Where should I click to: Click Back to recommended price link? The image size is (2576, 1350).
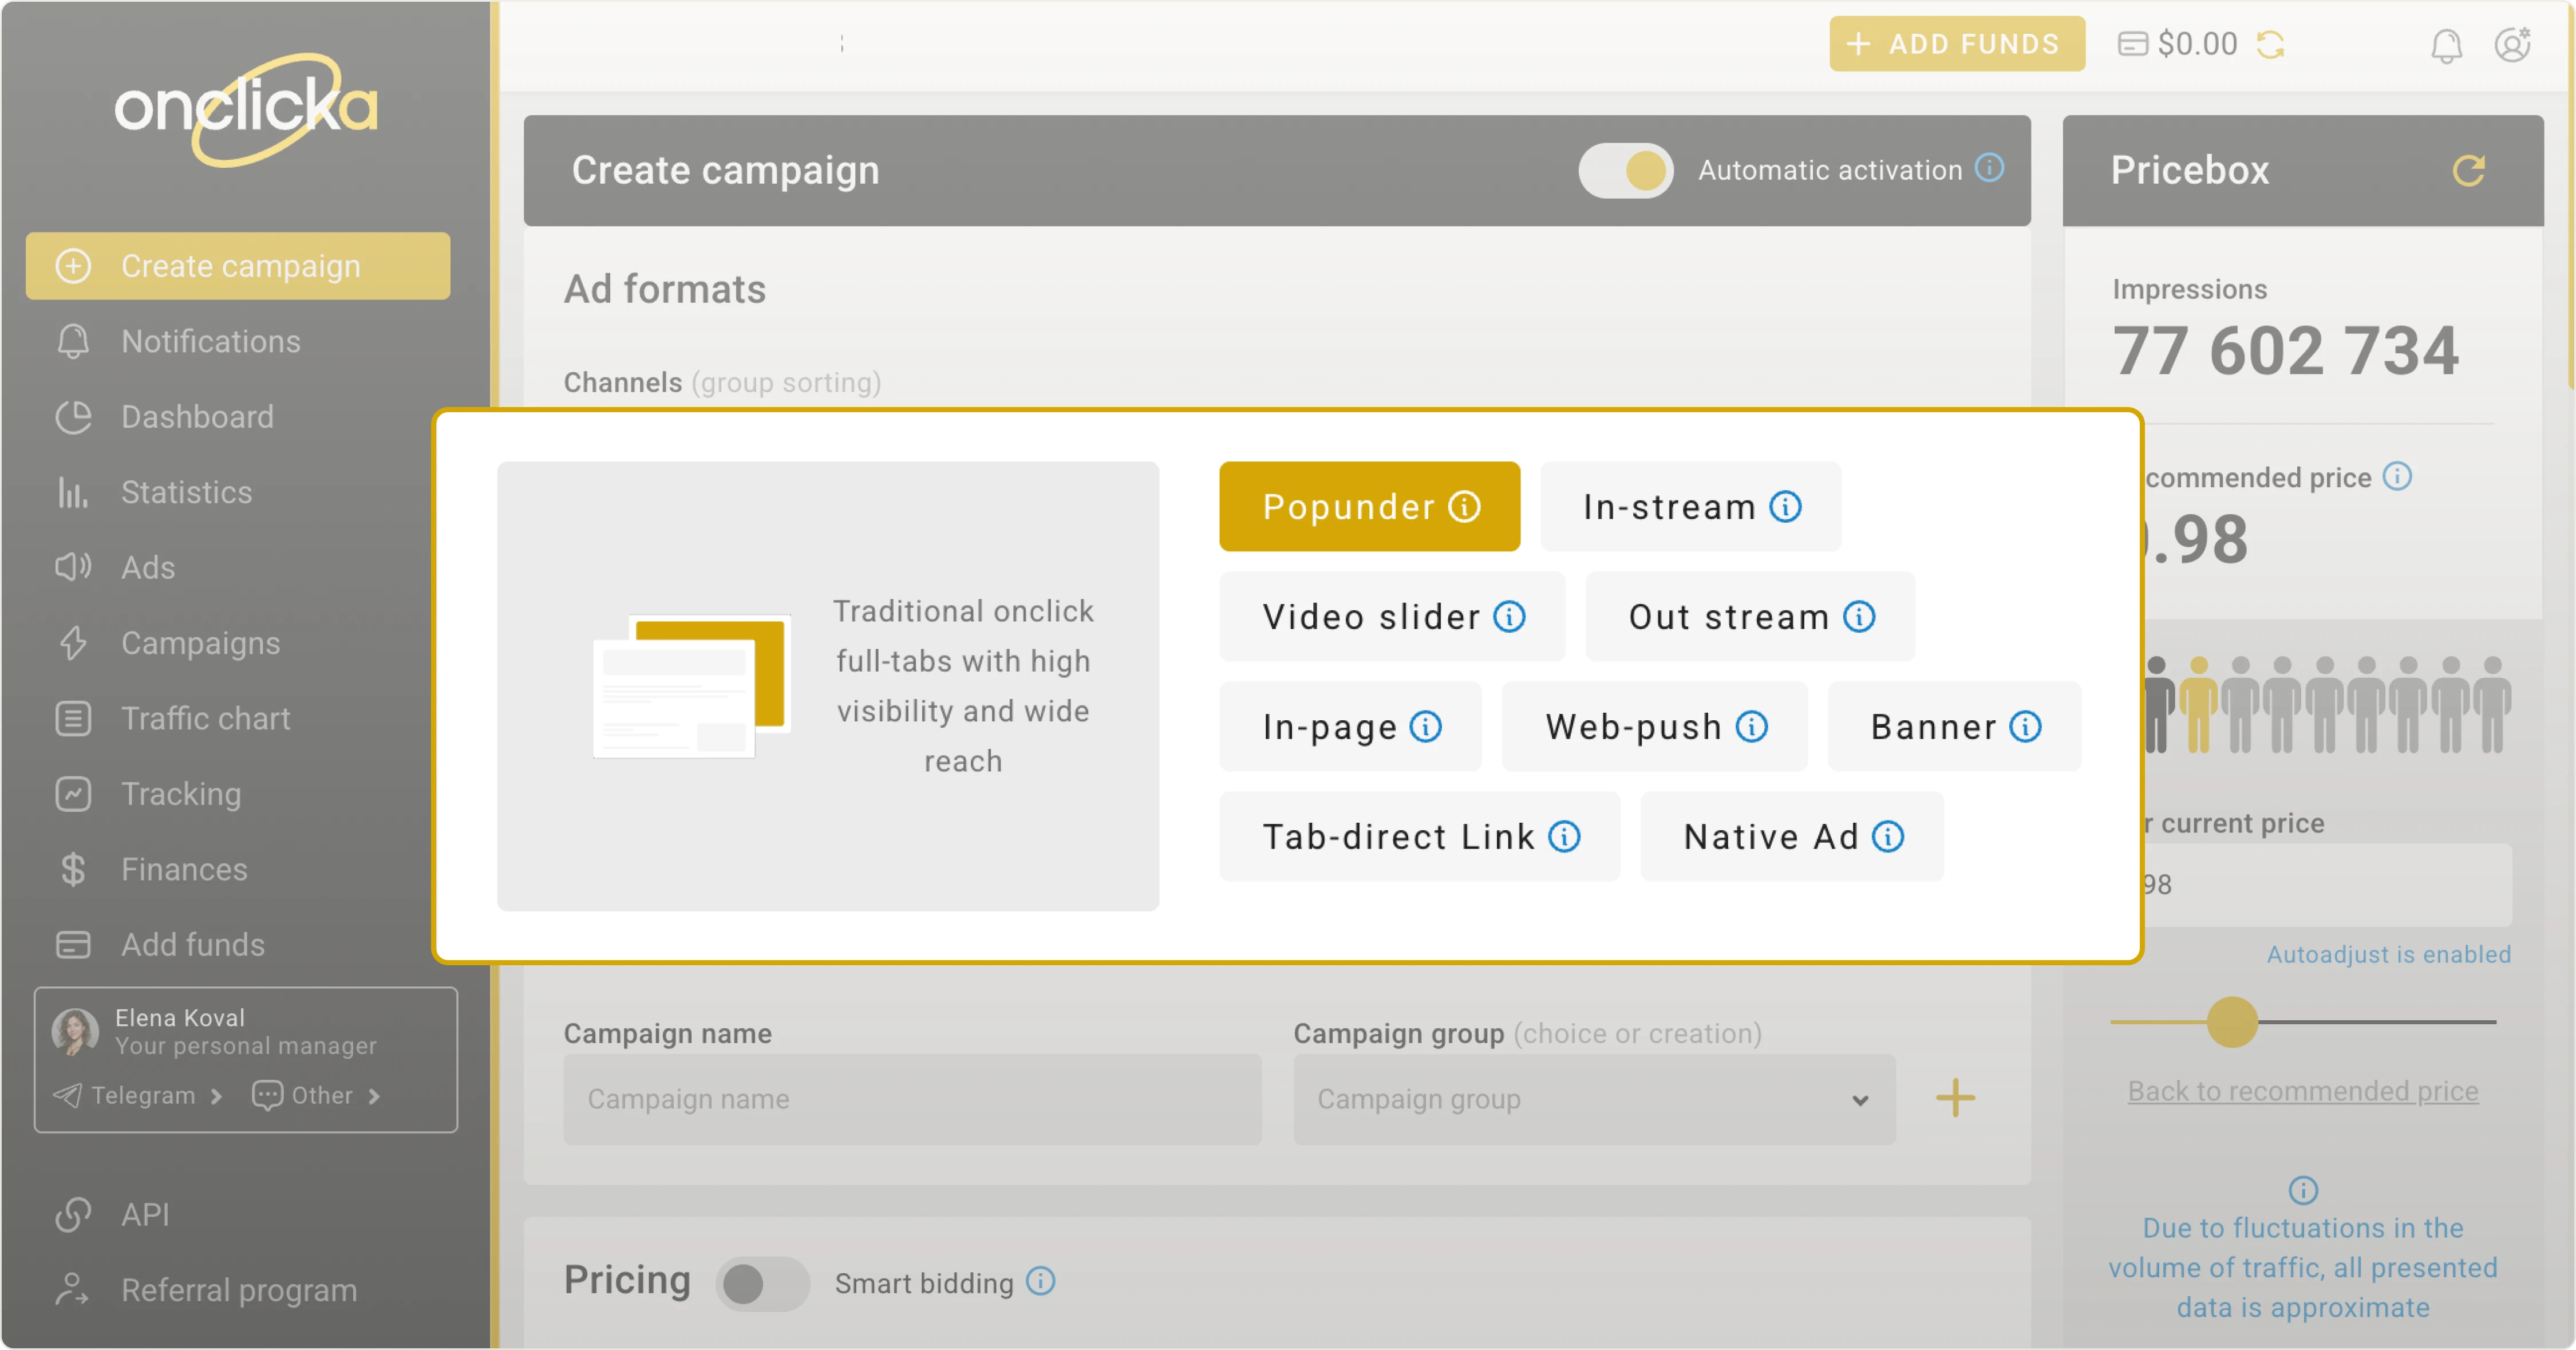[2302, 1091]
